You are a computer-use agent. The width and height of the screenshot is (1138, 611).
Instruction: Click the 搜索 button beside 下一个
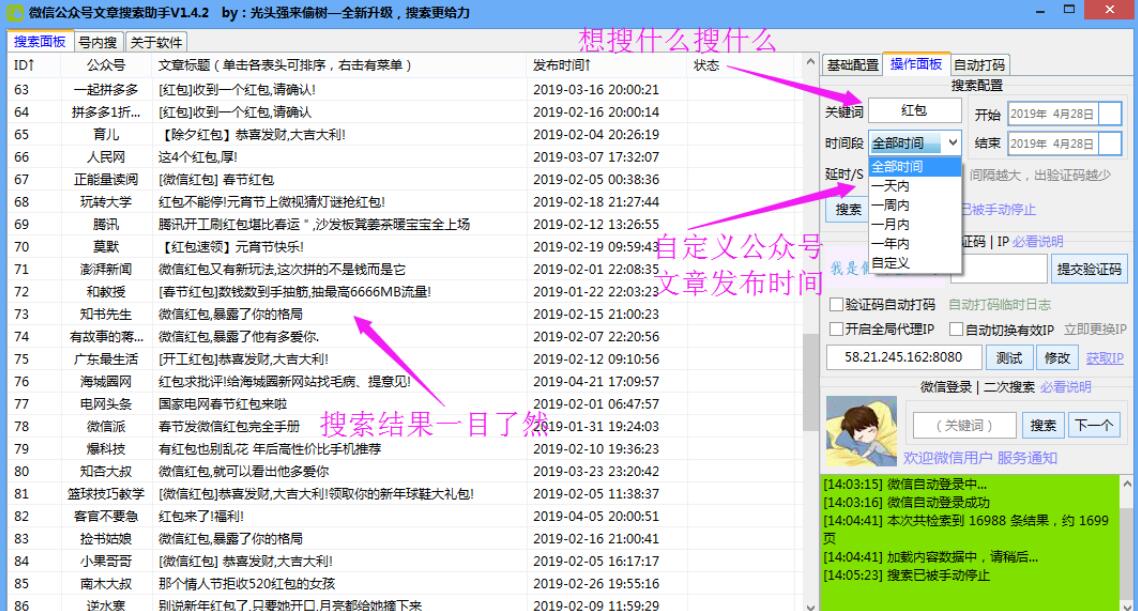1043,425
